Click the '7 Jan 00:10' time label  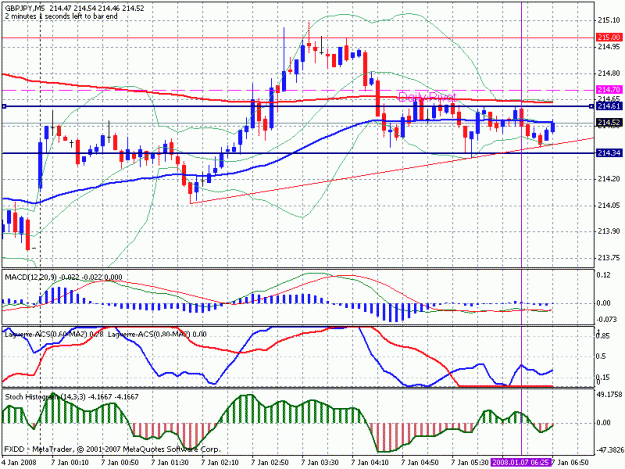point(72,463)
